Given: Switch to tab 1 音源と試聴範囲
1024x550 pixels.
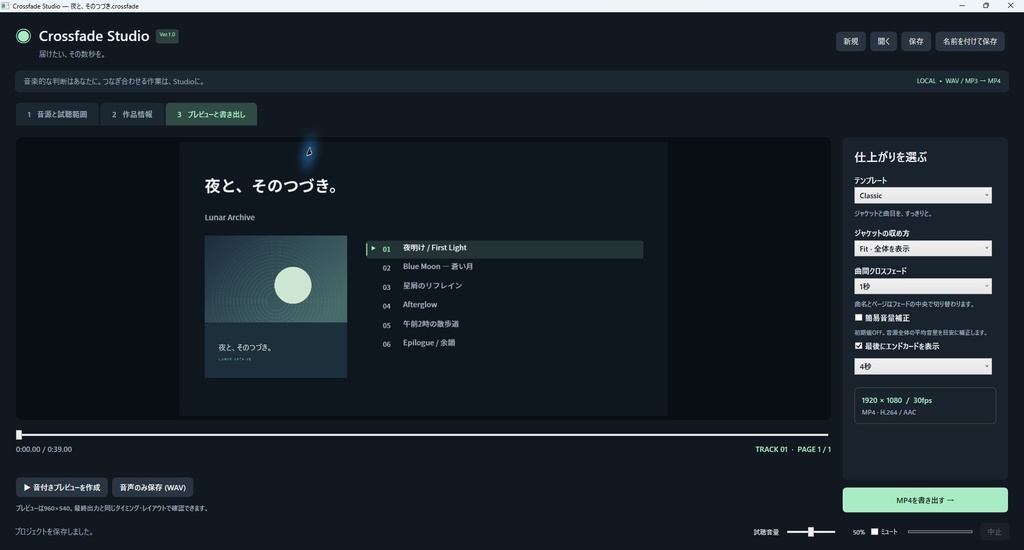Looking at the screenshot, I should (x=57, y=114).
